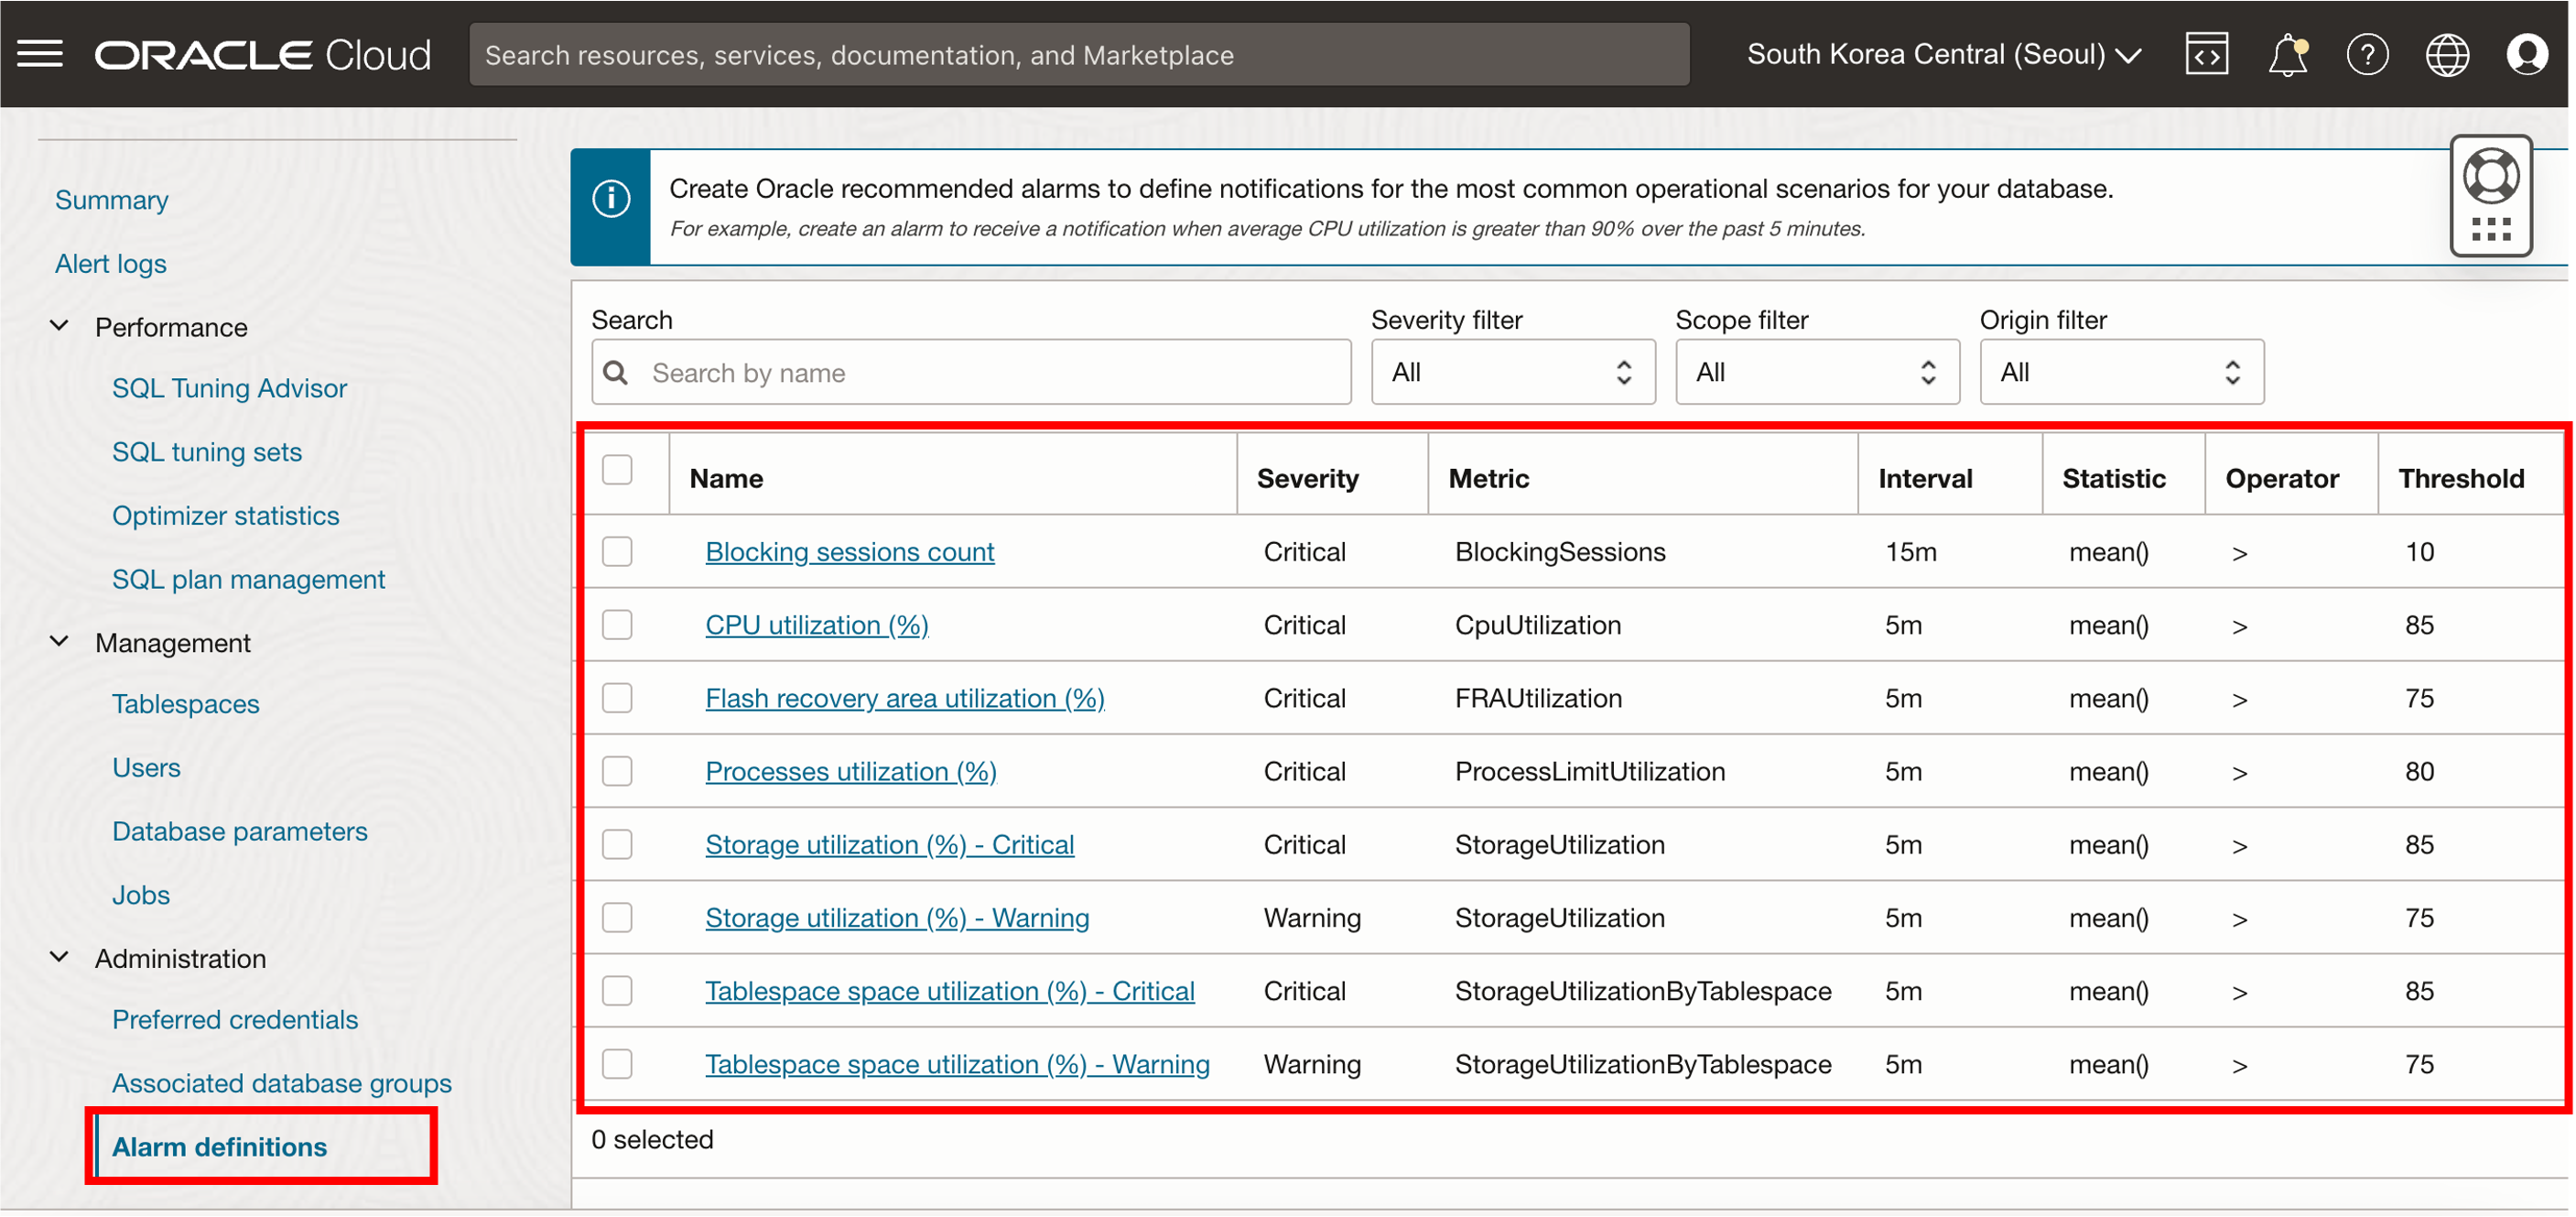Open CPU utilization (%) alarm link
This screenshot has height=1217, width=2576.
(816, 625)
